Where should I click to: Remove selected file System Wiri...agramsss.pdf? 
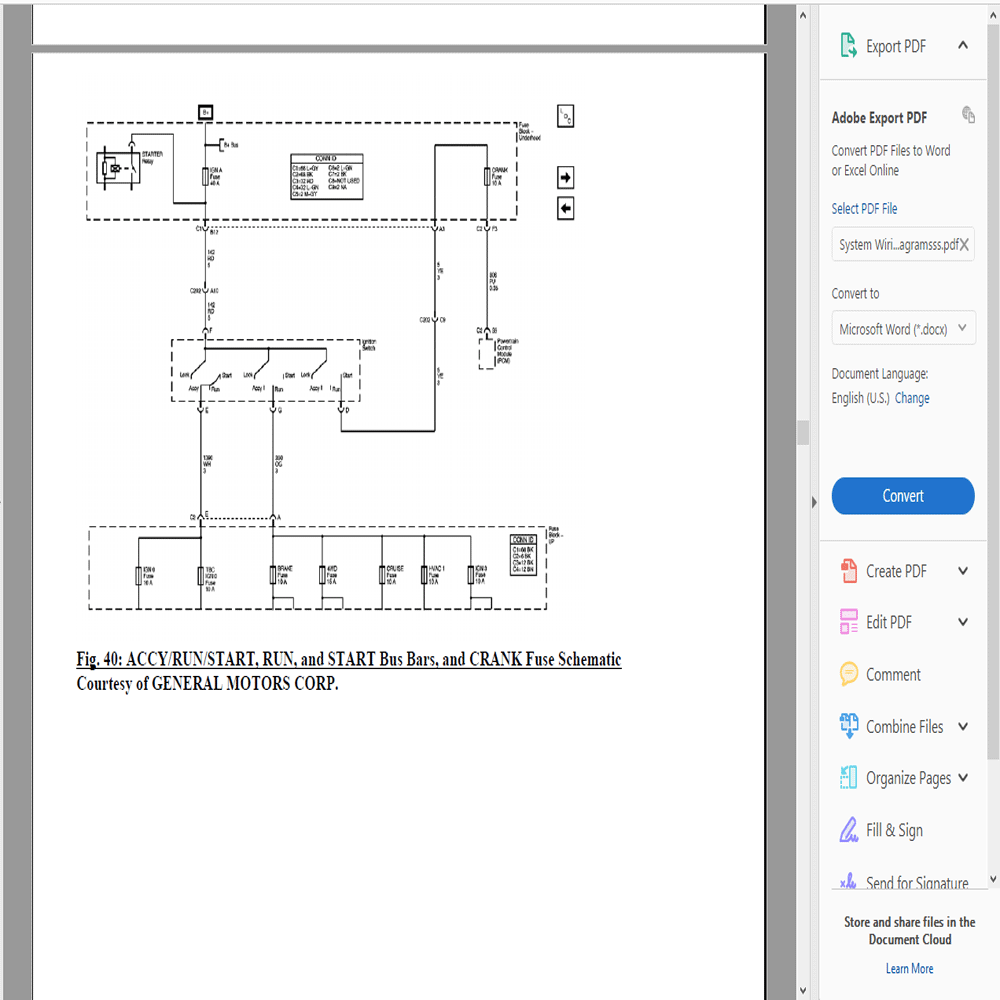coord(964,245)
